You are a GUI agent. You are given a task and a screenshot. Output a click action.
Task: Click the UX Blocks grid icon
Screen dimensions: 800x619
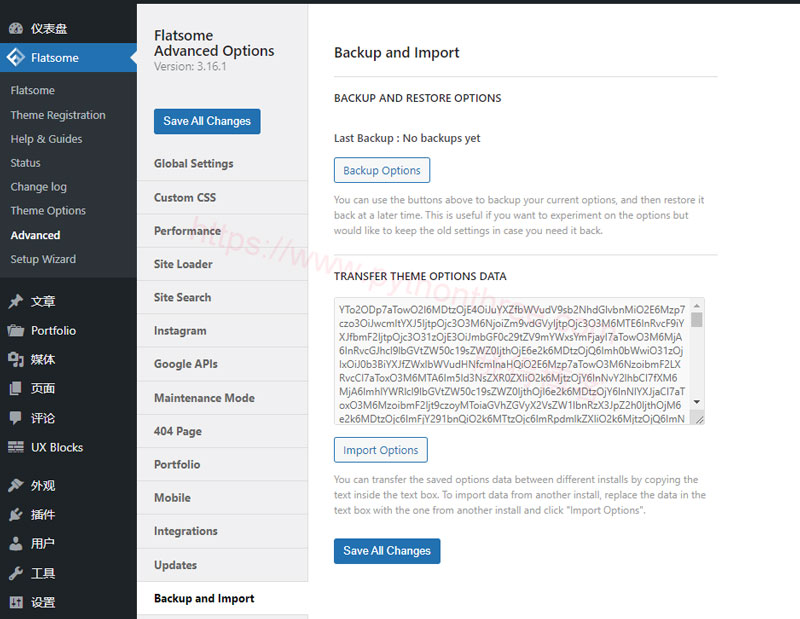click(16, 447)
